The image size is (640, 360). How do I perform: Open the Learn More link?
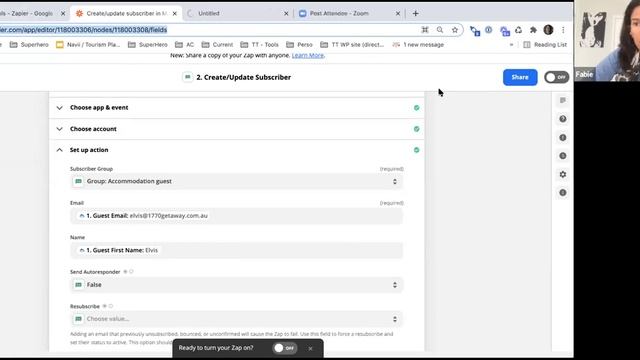tap(307, 55)
